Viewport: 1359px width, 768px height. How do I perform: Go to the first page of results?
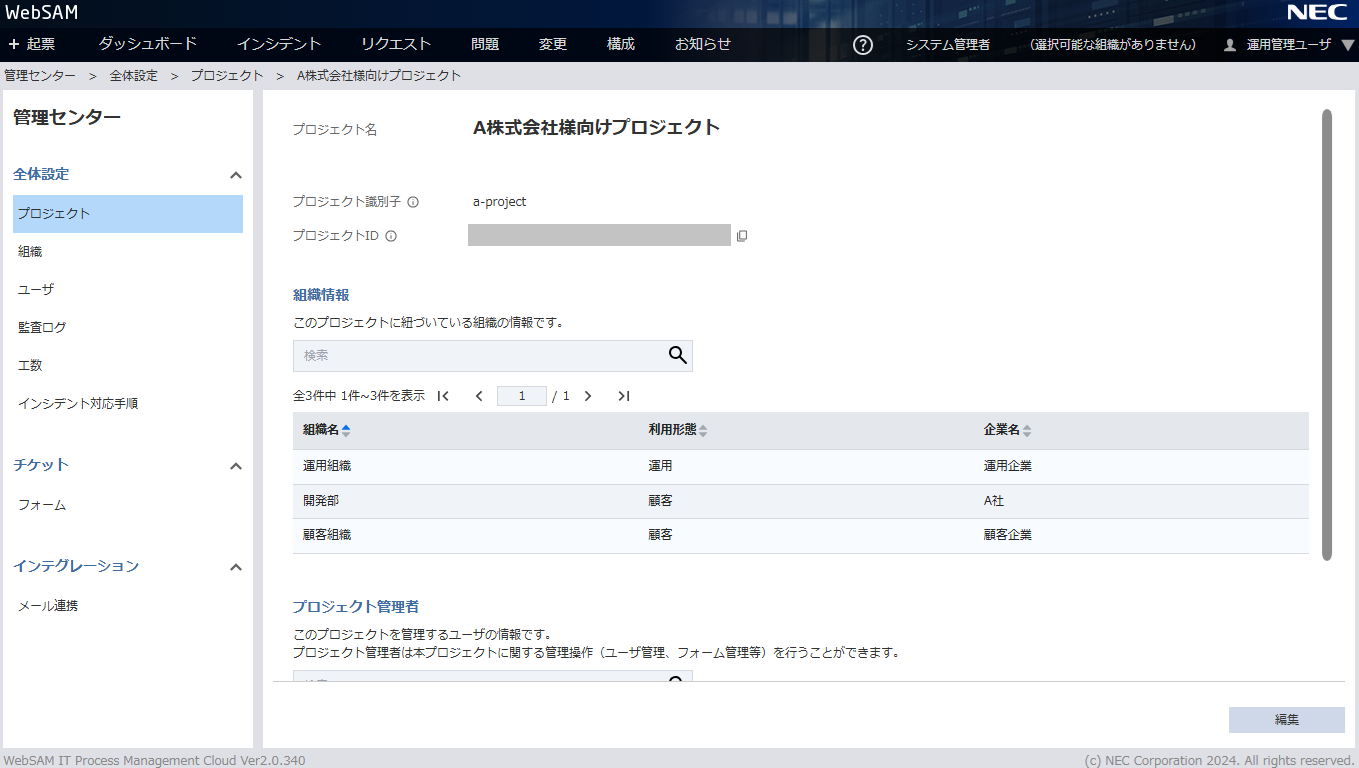[444, 396]
